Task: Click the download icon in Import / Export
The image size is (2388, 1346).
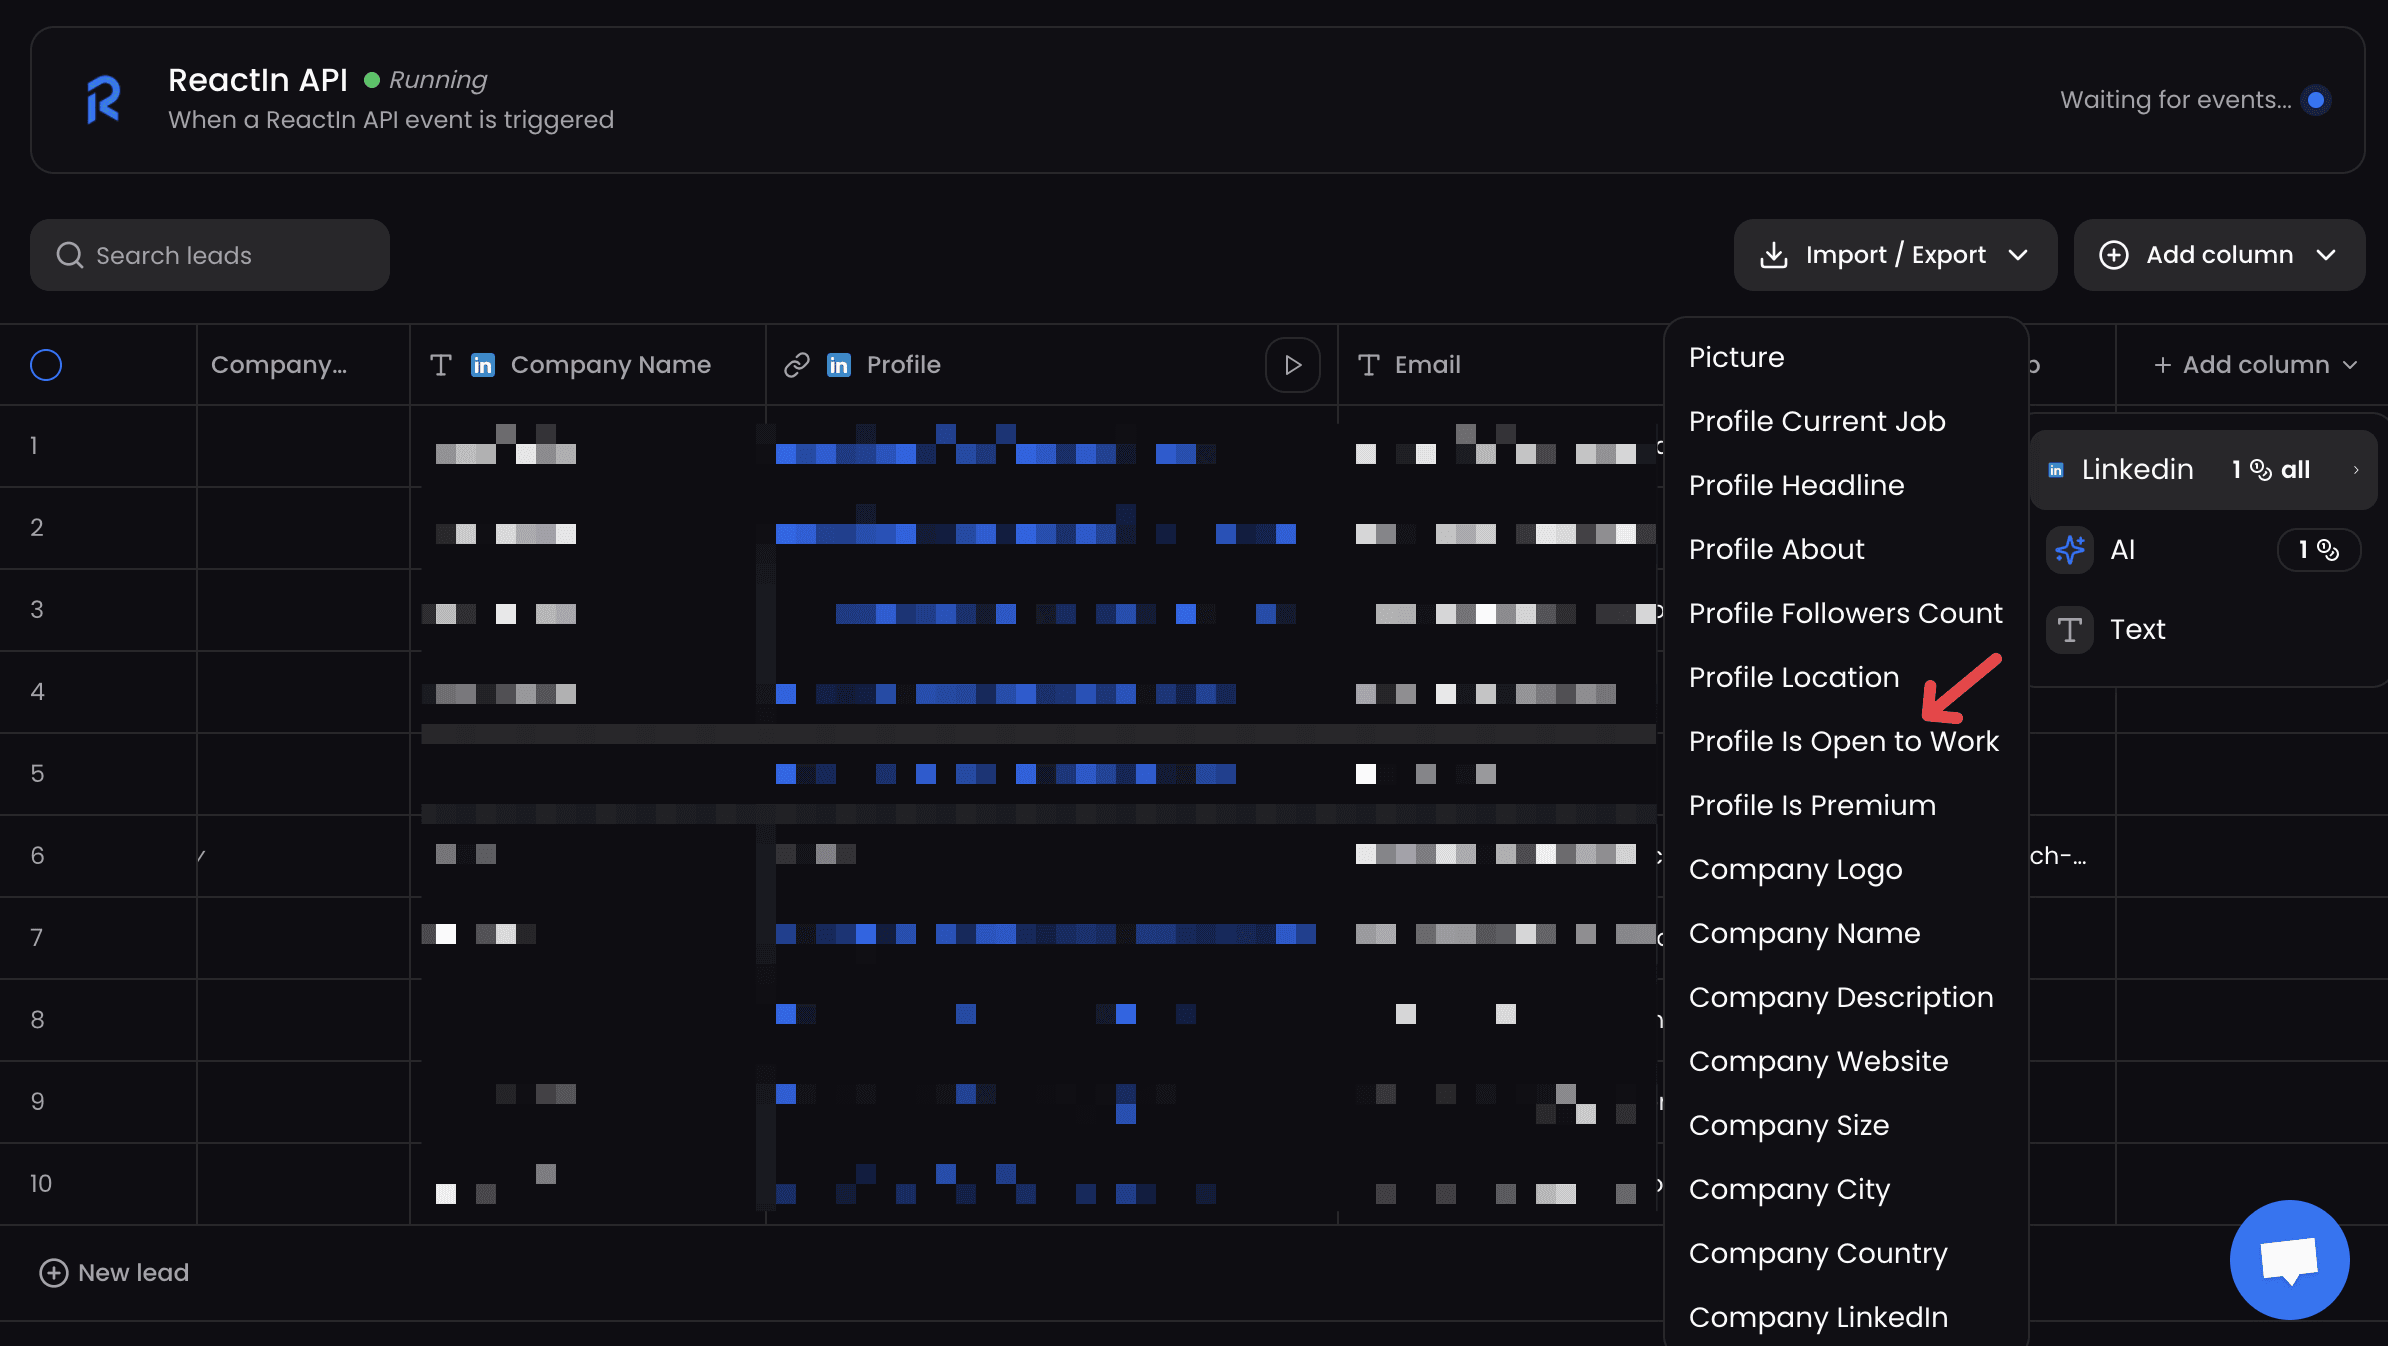Action: click(1774, 255)
